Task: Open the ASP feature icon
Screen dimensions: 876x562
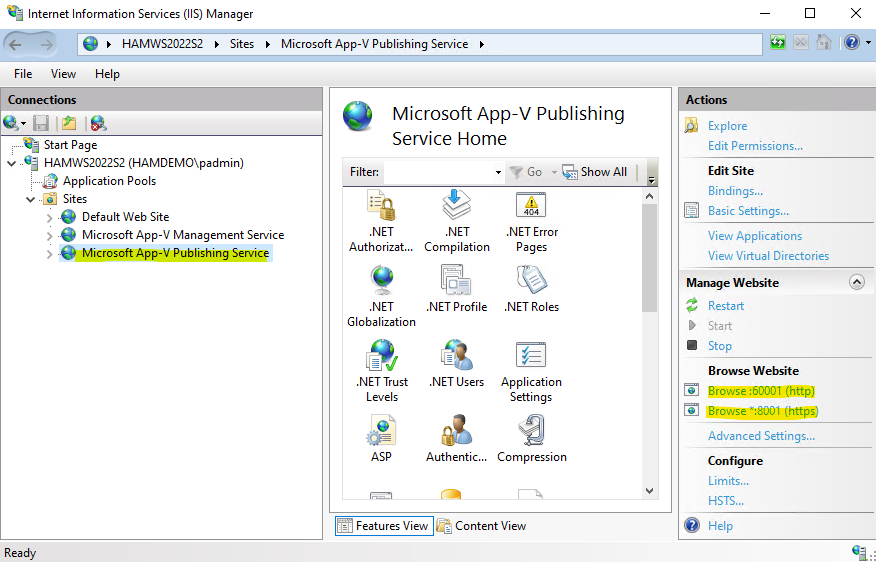Action: pyautogui.click(x=382, y=430)
